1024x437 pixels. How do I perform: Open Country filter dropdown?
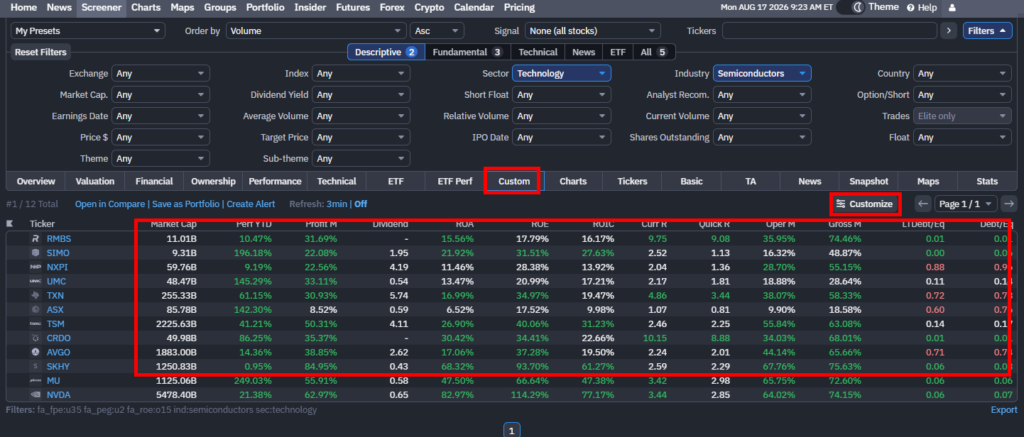coord(963,74)
